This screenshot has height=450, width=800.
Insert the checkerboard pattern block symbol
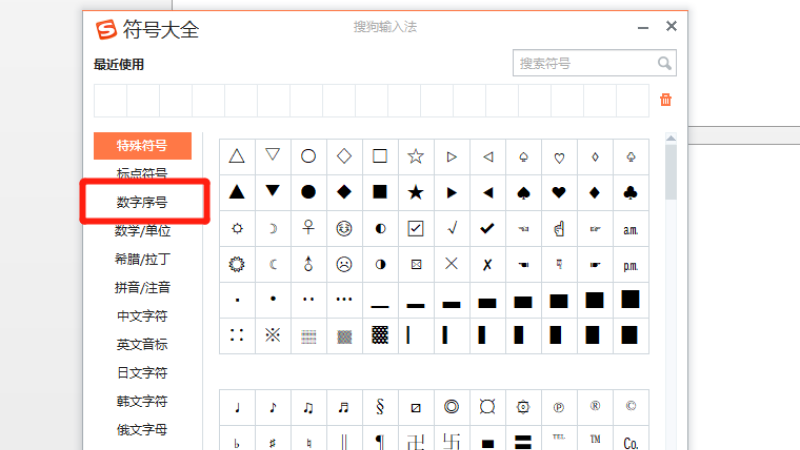[x=380, y=336]
